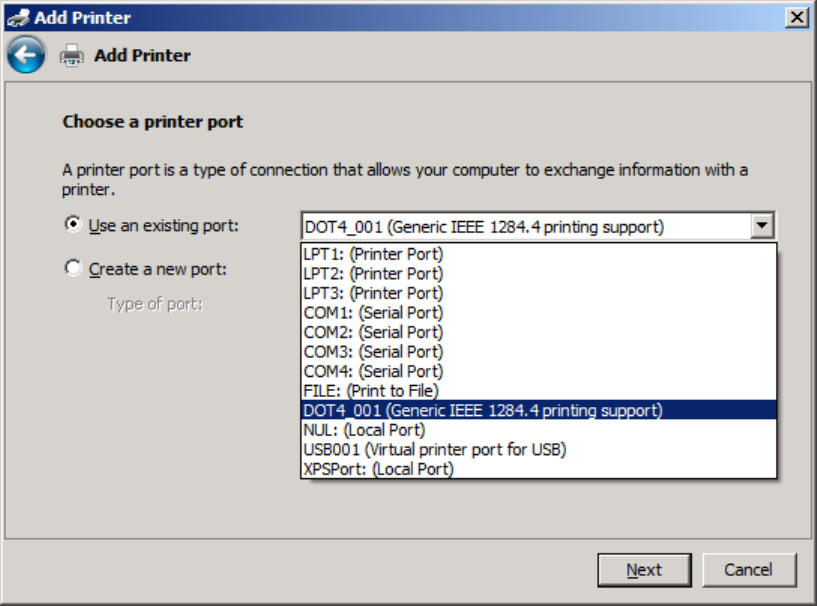817x606 pixels.
Task: Pick USB001 virtual printer port for USB
Action: tap(435, 449)
